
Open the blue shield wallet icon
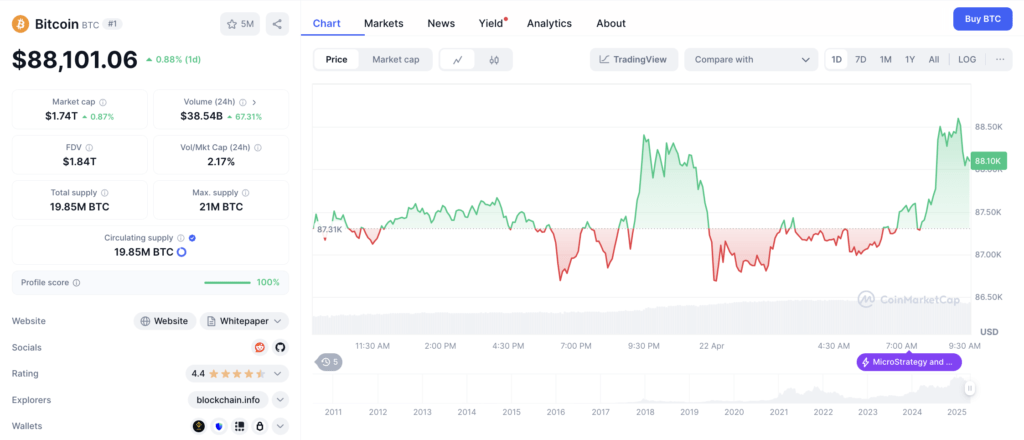[x=219, y=426]
